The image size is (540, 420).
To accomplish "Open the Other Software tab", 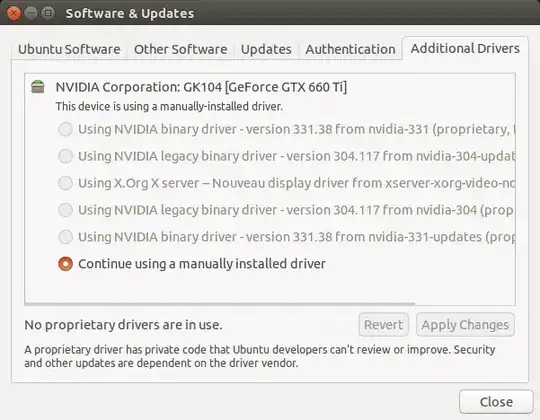I will point(180,49).
